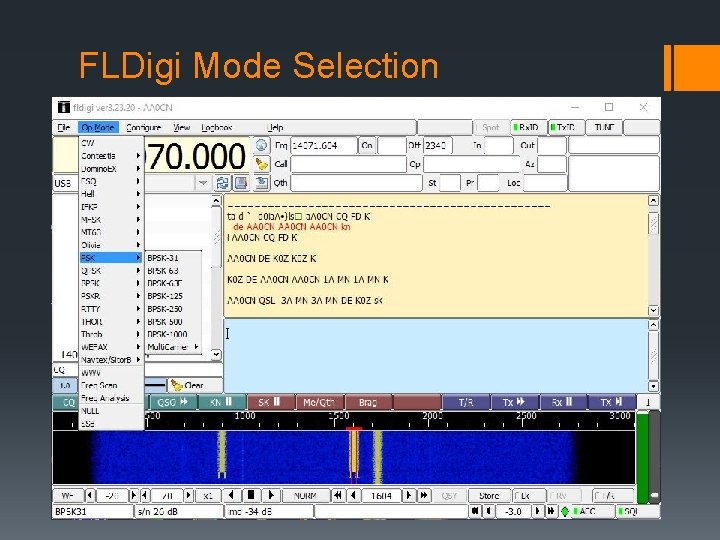Viewport: 720px width, 540px height.
Task: Expand the MultiCarrier submenu
Action: (173, 347)
